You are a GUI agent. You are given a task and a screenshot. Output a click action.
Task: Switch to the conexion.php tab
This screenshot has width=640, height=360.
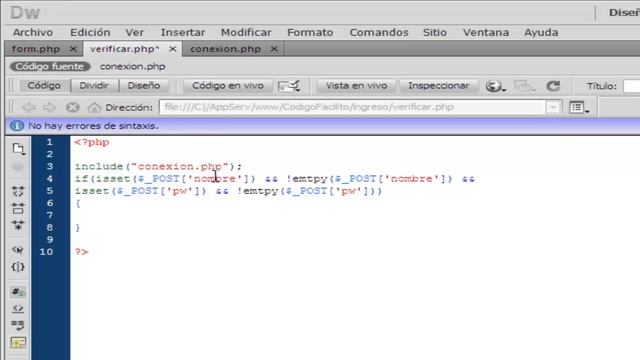tap(225, 49)
